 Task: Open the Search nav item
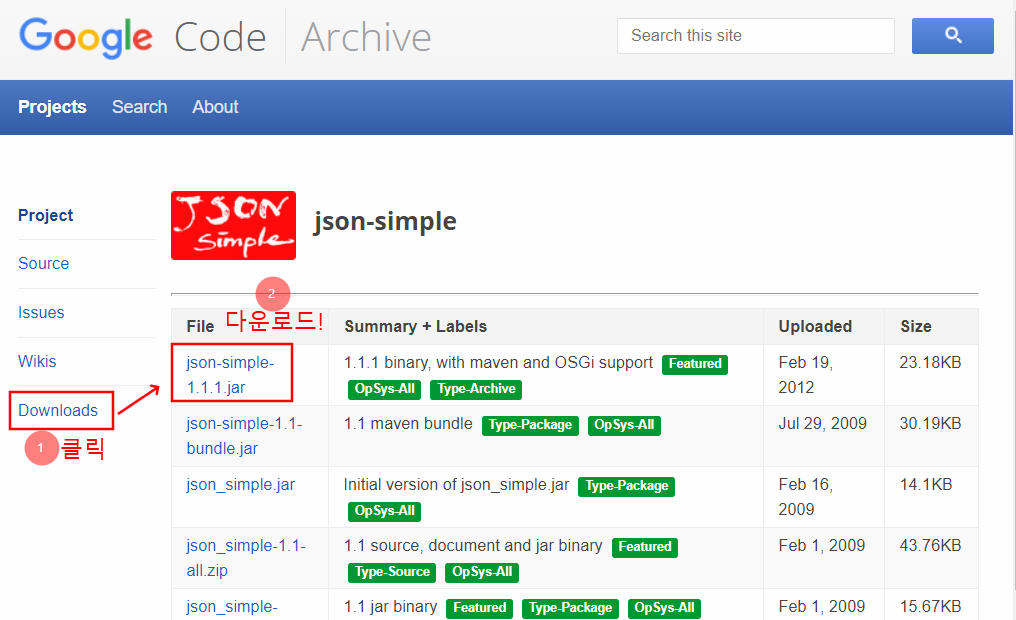[x=139, y=107]
